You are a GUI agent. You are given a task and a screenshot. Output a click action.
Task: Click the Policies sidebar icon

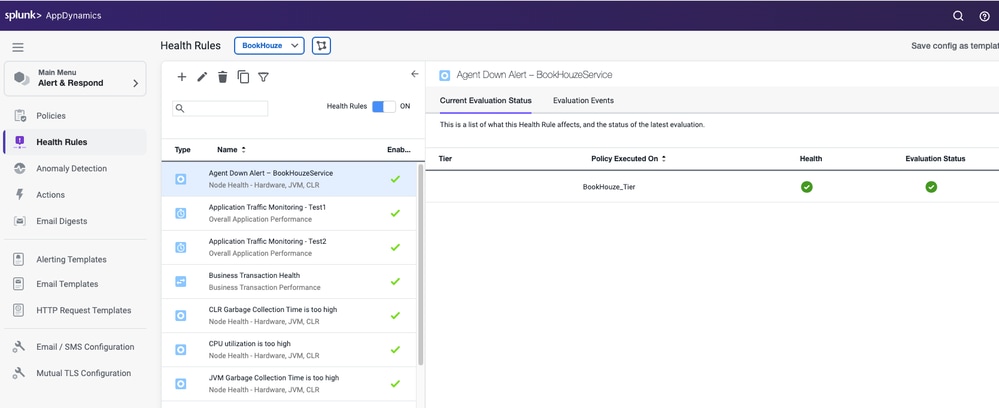coord(20,115)
